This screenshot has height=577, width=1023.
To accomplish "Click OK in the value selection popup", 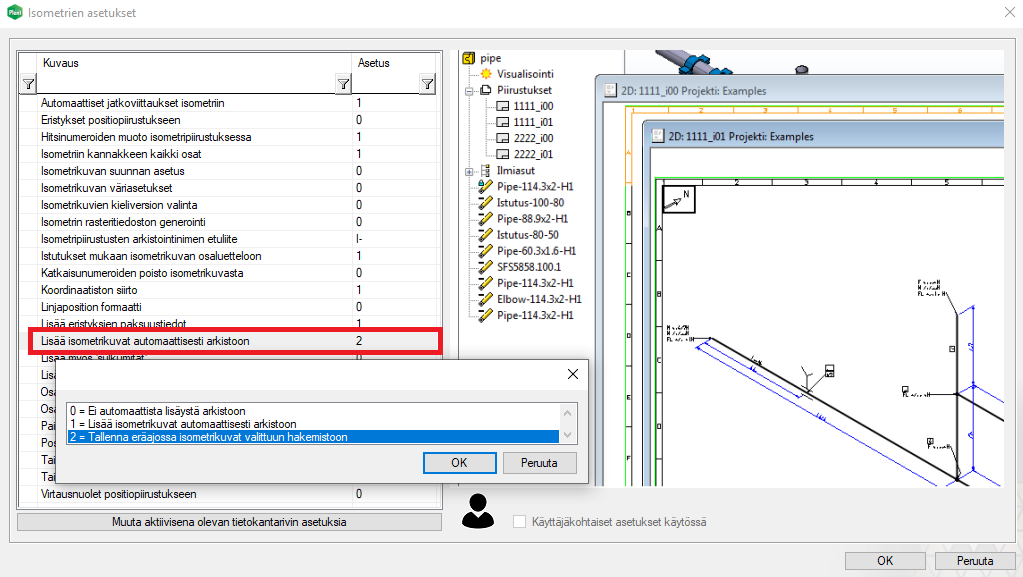I will point(459,463).
